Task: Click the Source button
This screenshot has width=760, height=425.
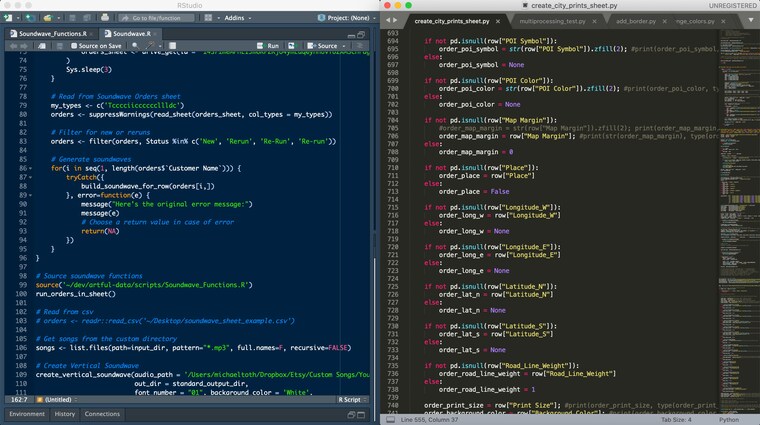Action: (x=322, y=46)
